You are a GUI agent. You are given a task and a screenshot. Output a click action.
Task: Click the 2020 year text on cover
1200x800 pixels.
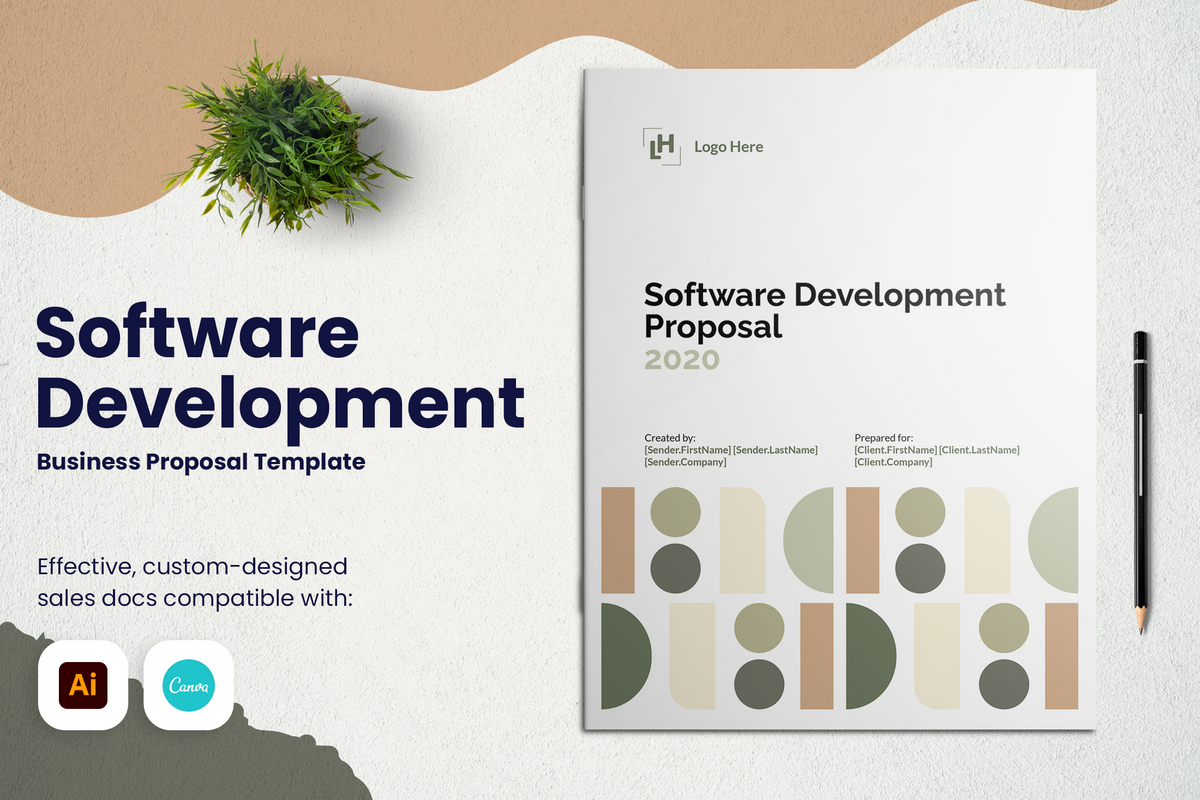click(x=681, y=359)
